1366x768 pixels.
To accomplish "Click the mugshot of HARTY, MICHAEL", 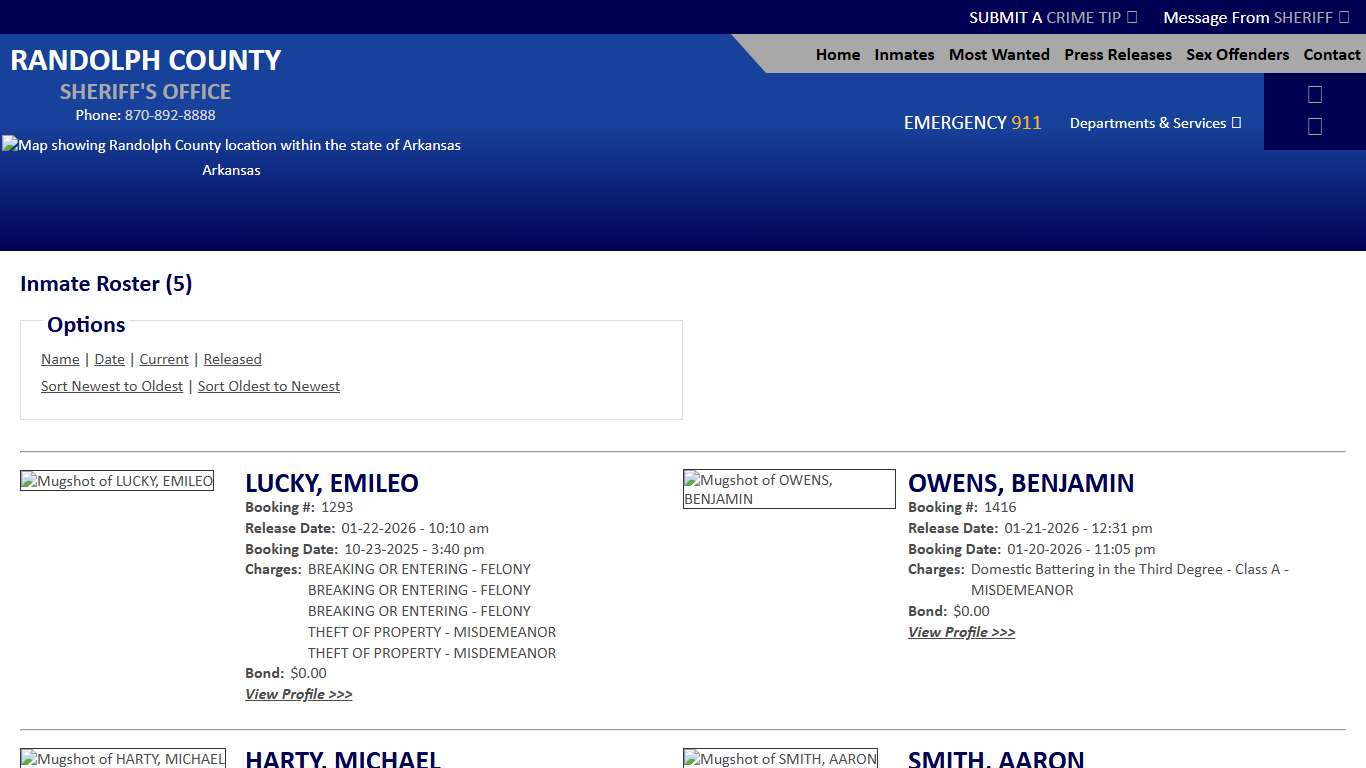I will (x=122, y=759).
